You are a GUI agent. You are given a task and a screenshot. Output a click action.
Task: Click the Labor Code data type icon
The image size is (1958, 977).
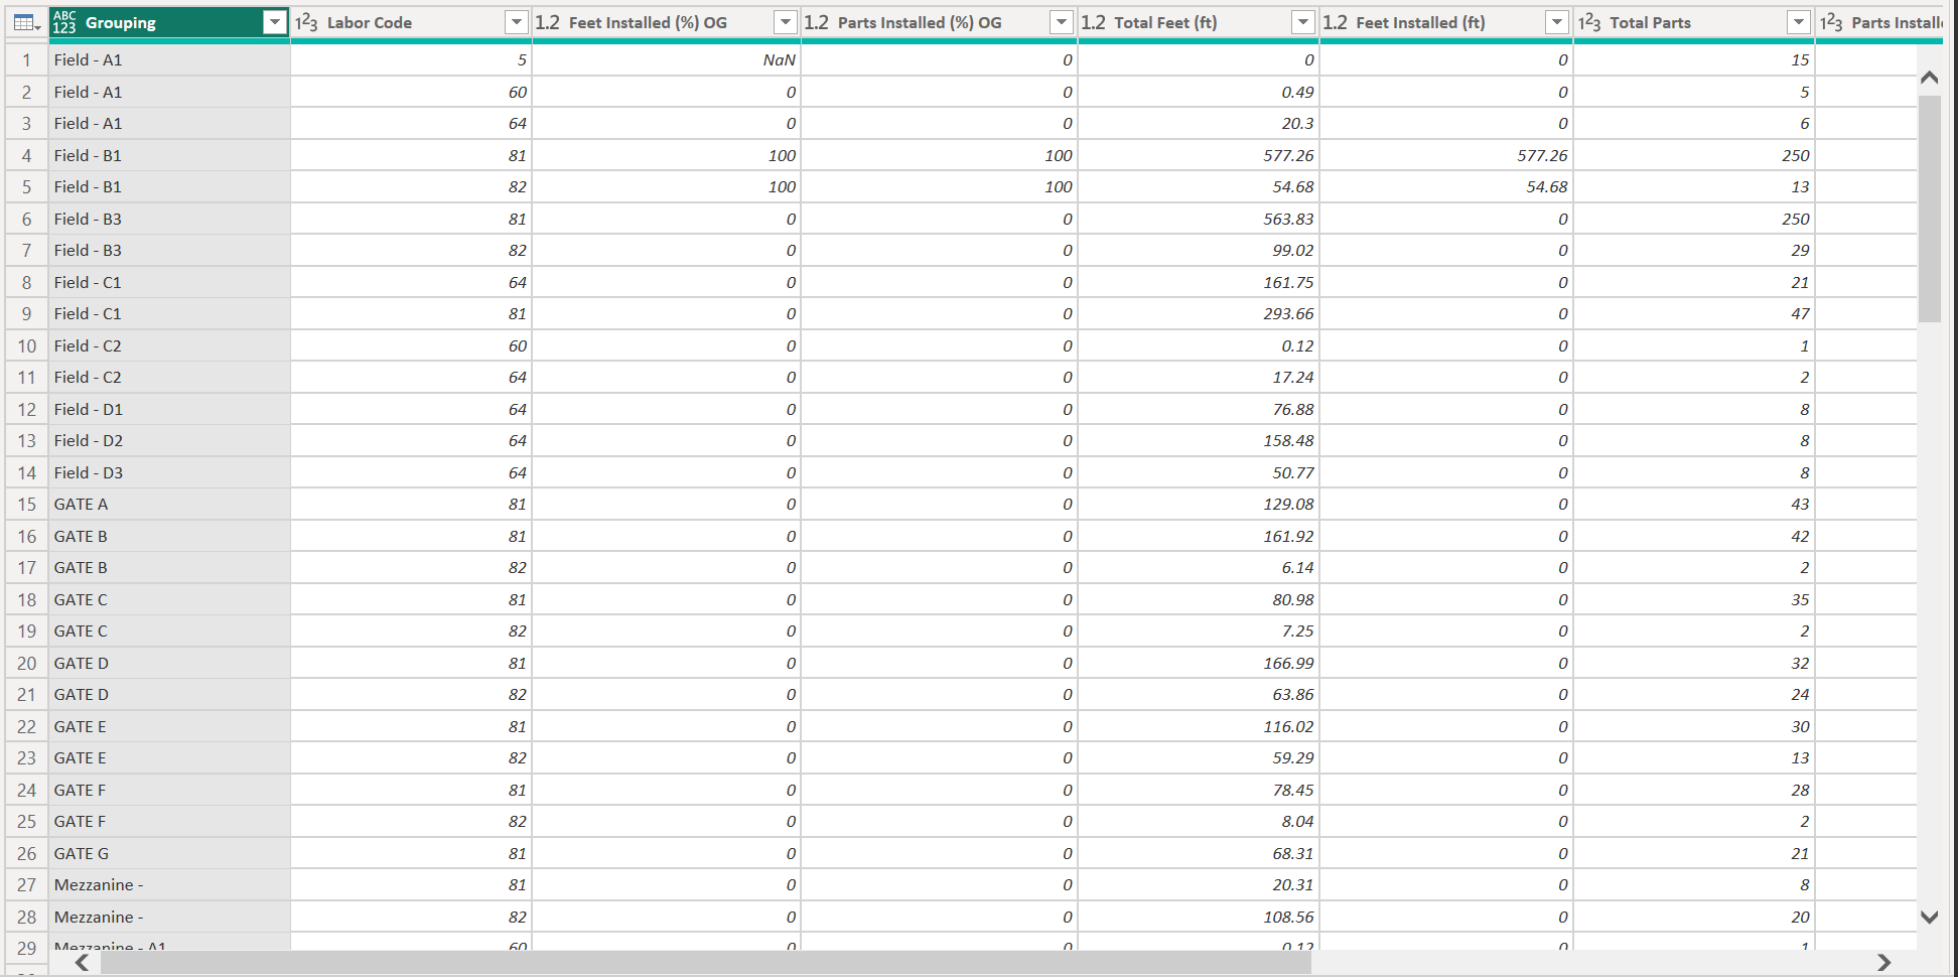(306, 22)
